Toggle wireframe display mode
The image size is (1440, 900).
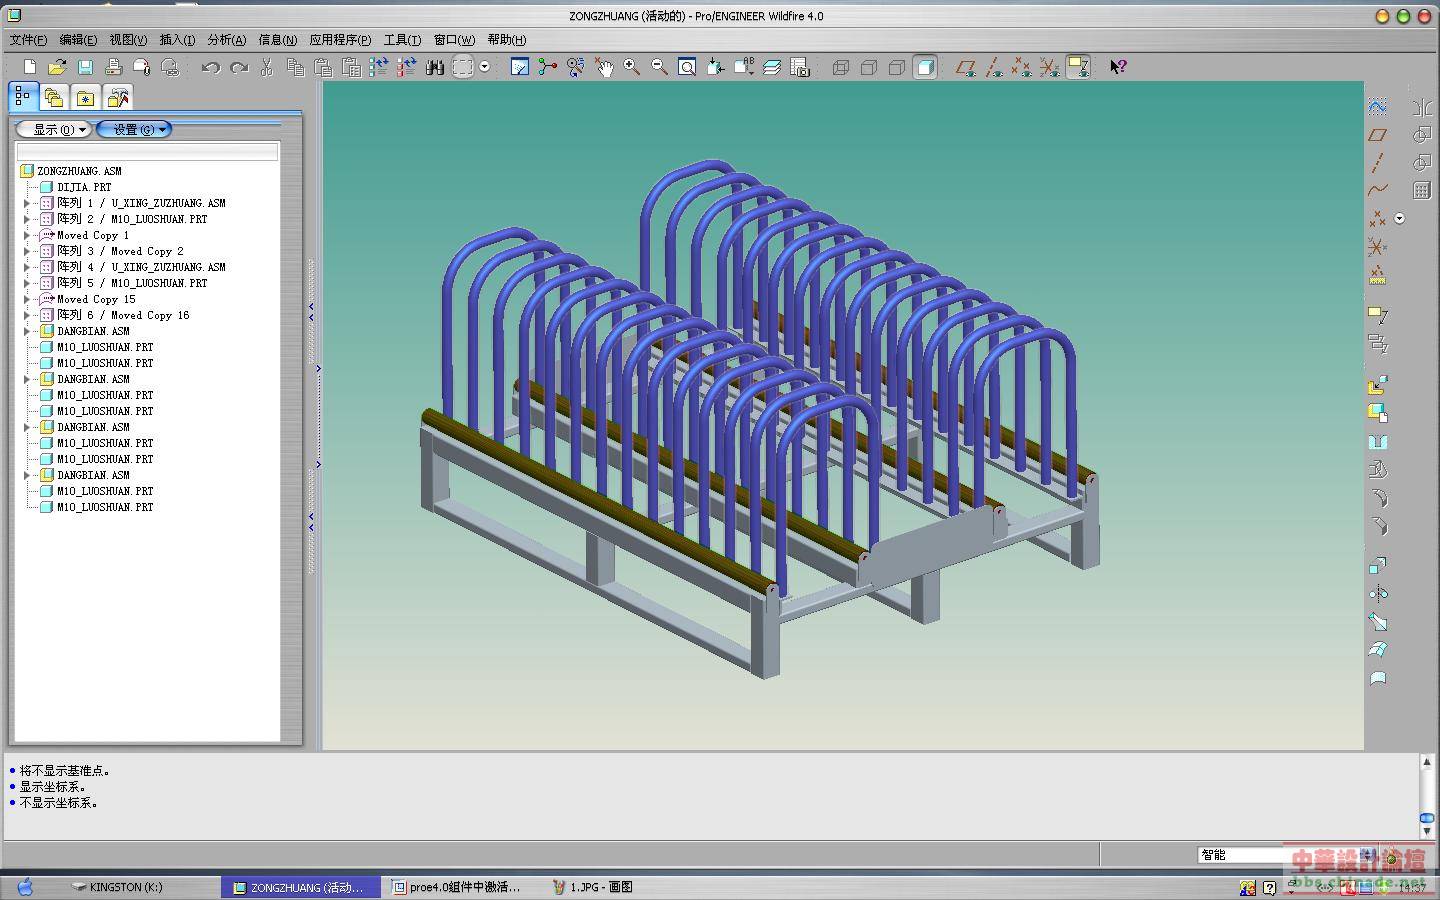coord(841,67)
